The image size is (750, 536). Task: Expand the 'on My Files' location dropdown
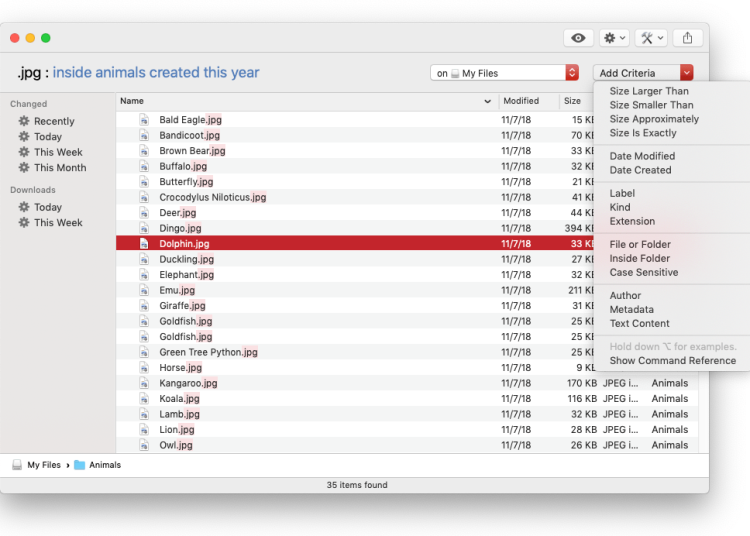pyautogui.click(x=572, y=73)
